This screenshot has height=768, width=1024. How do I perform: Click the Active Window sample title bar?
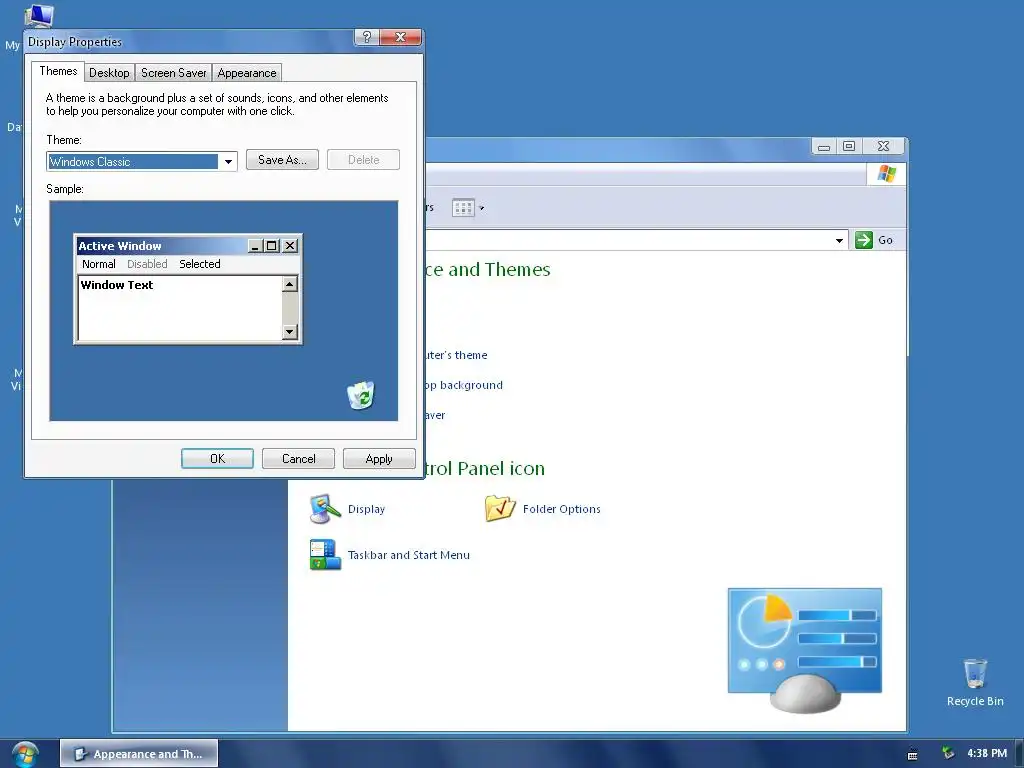tap(161, 246)
